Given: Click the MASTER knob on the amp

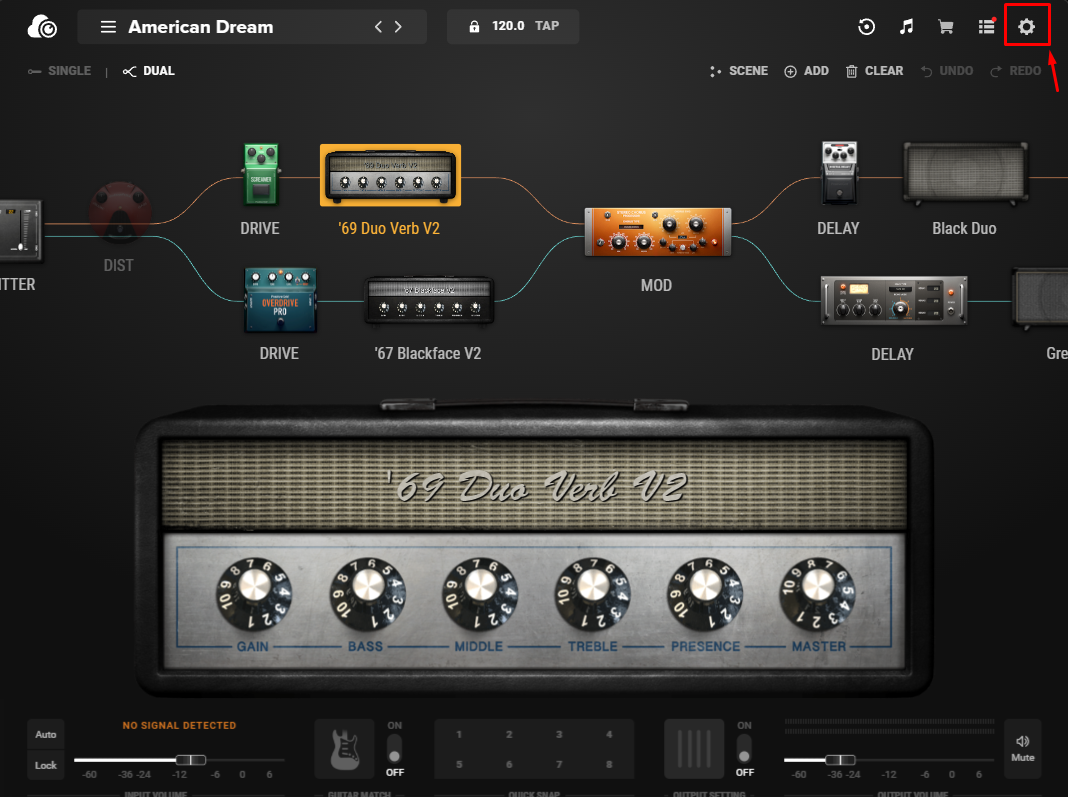Looking at the screenshot, I should pos(817,592).
